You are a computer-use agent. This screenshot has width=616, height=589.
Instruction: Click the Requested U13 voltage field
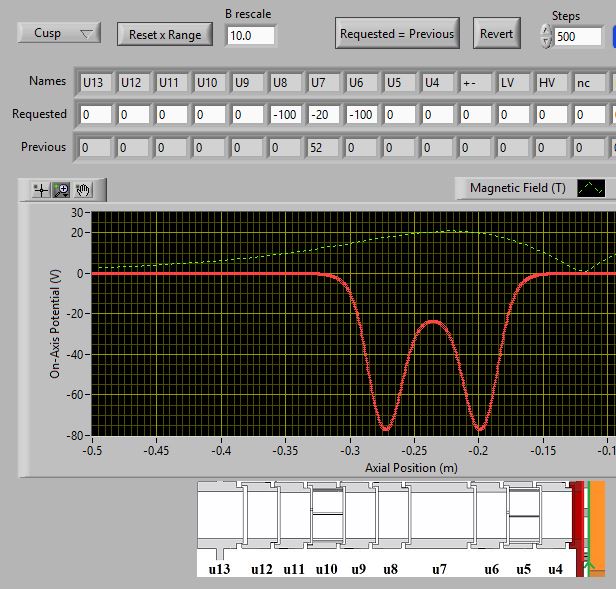[96, 115]
